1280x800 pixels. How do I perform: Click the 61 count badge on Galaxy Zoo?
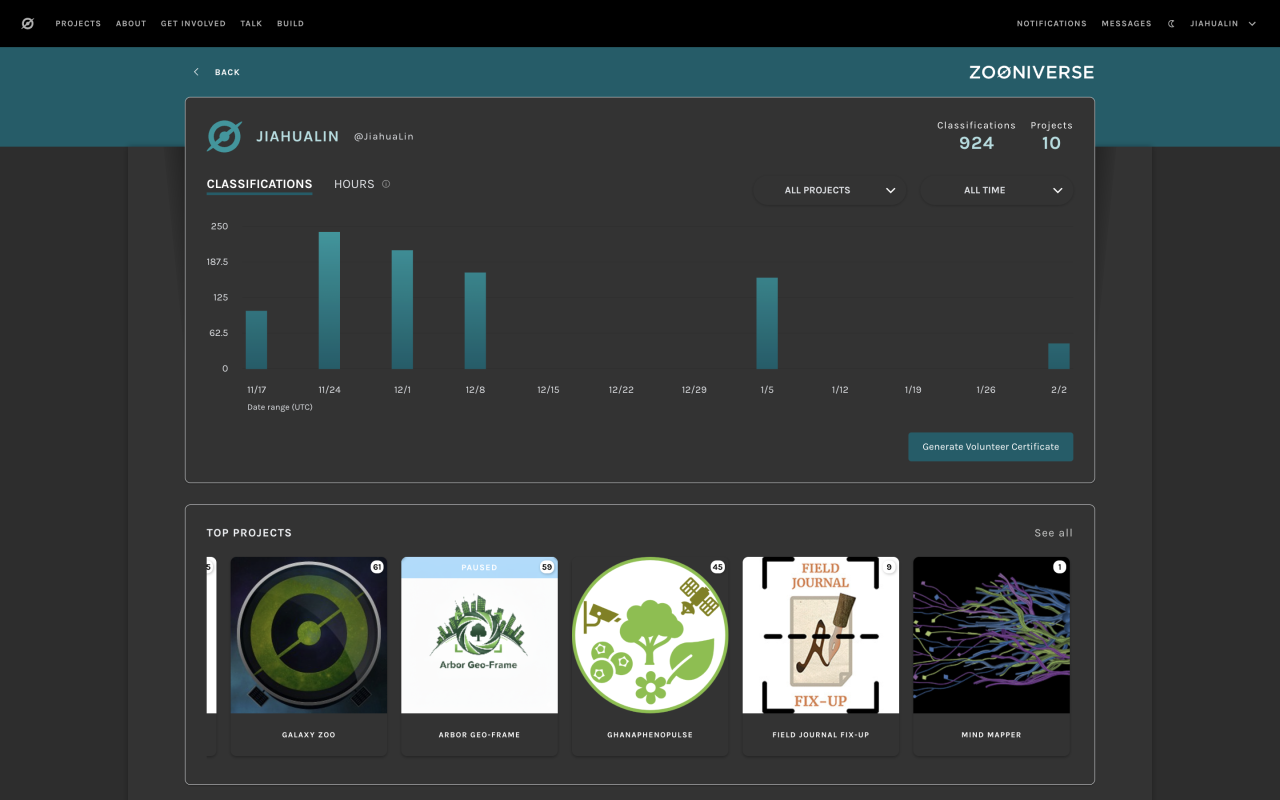coord(377,567)
